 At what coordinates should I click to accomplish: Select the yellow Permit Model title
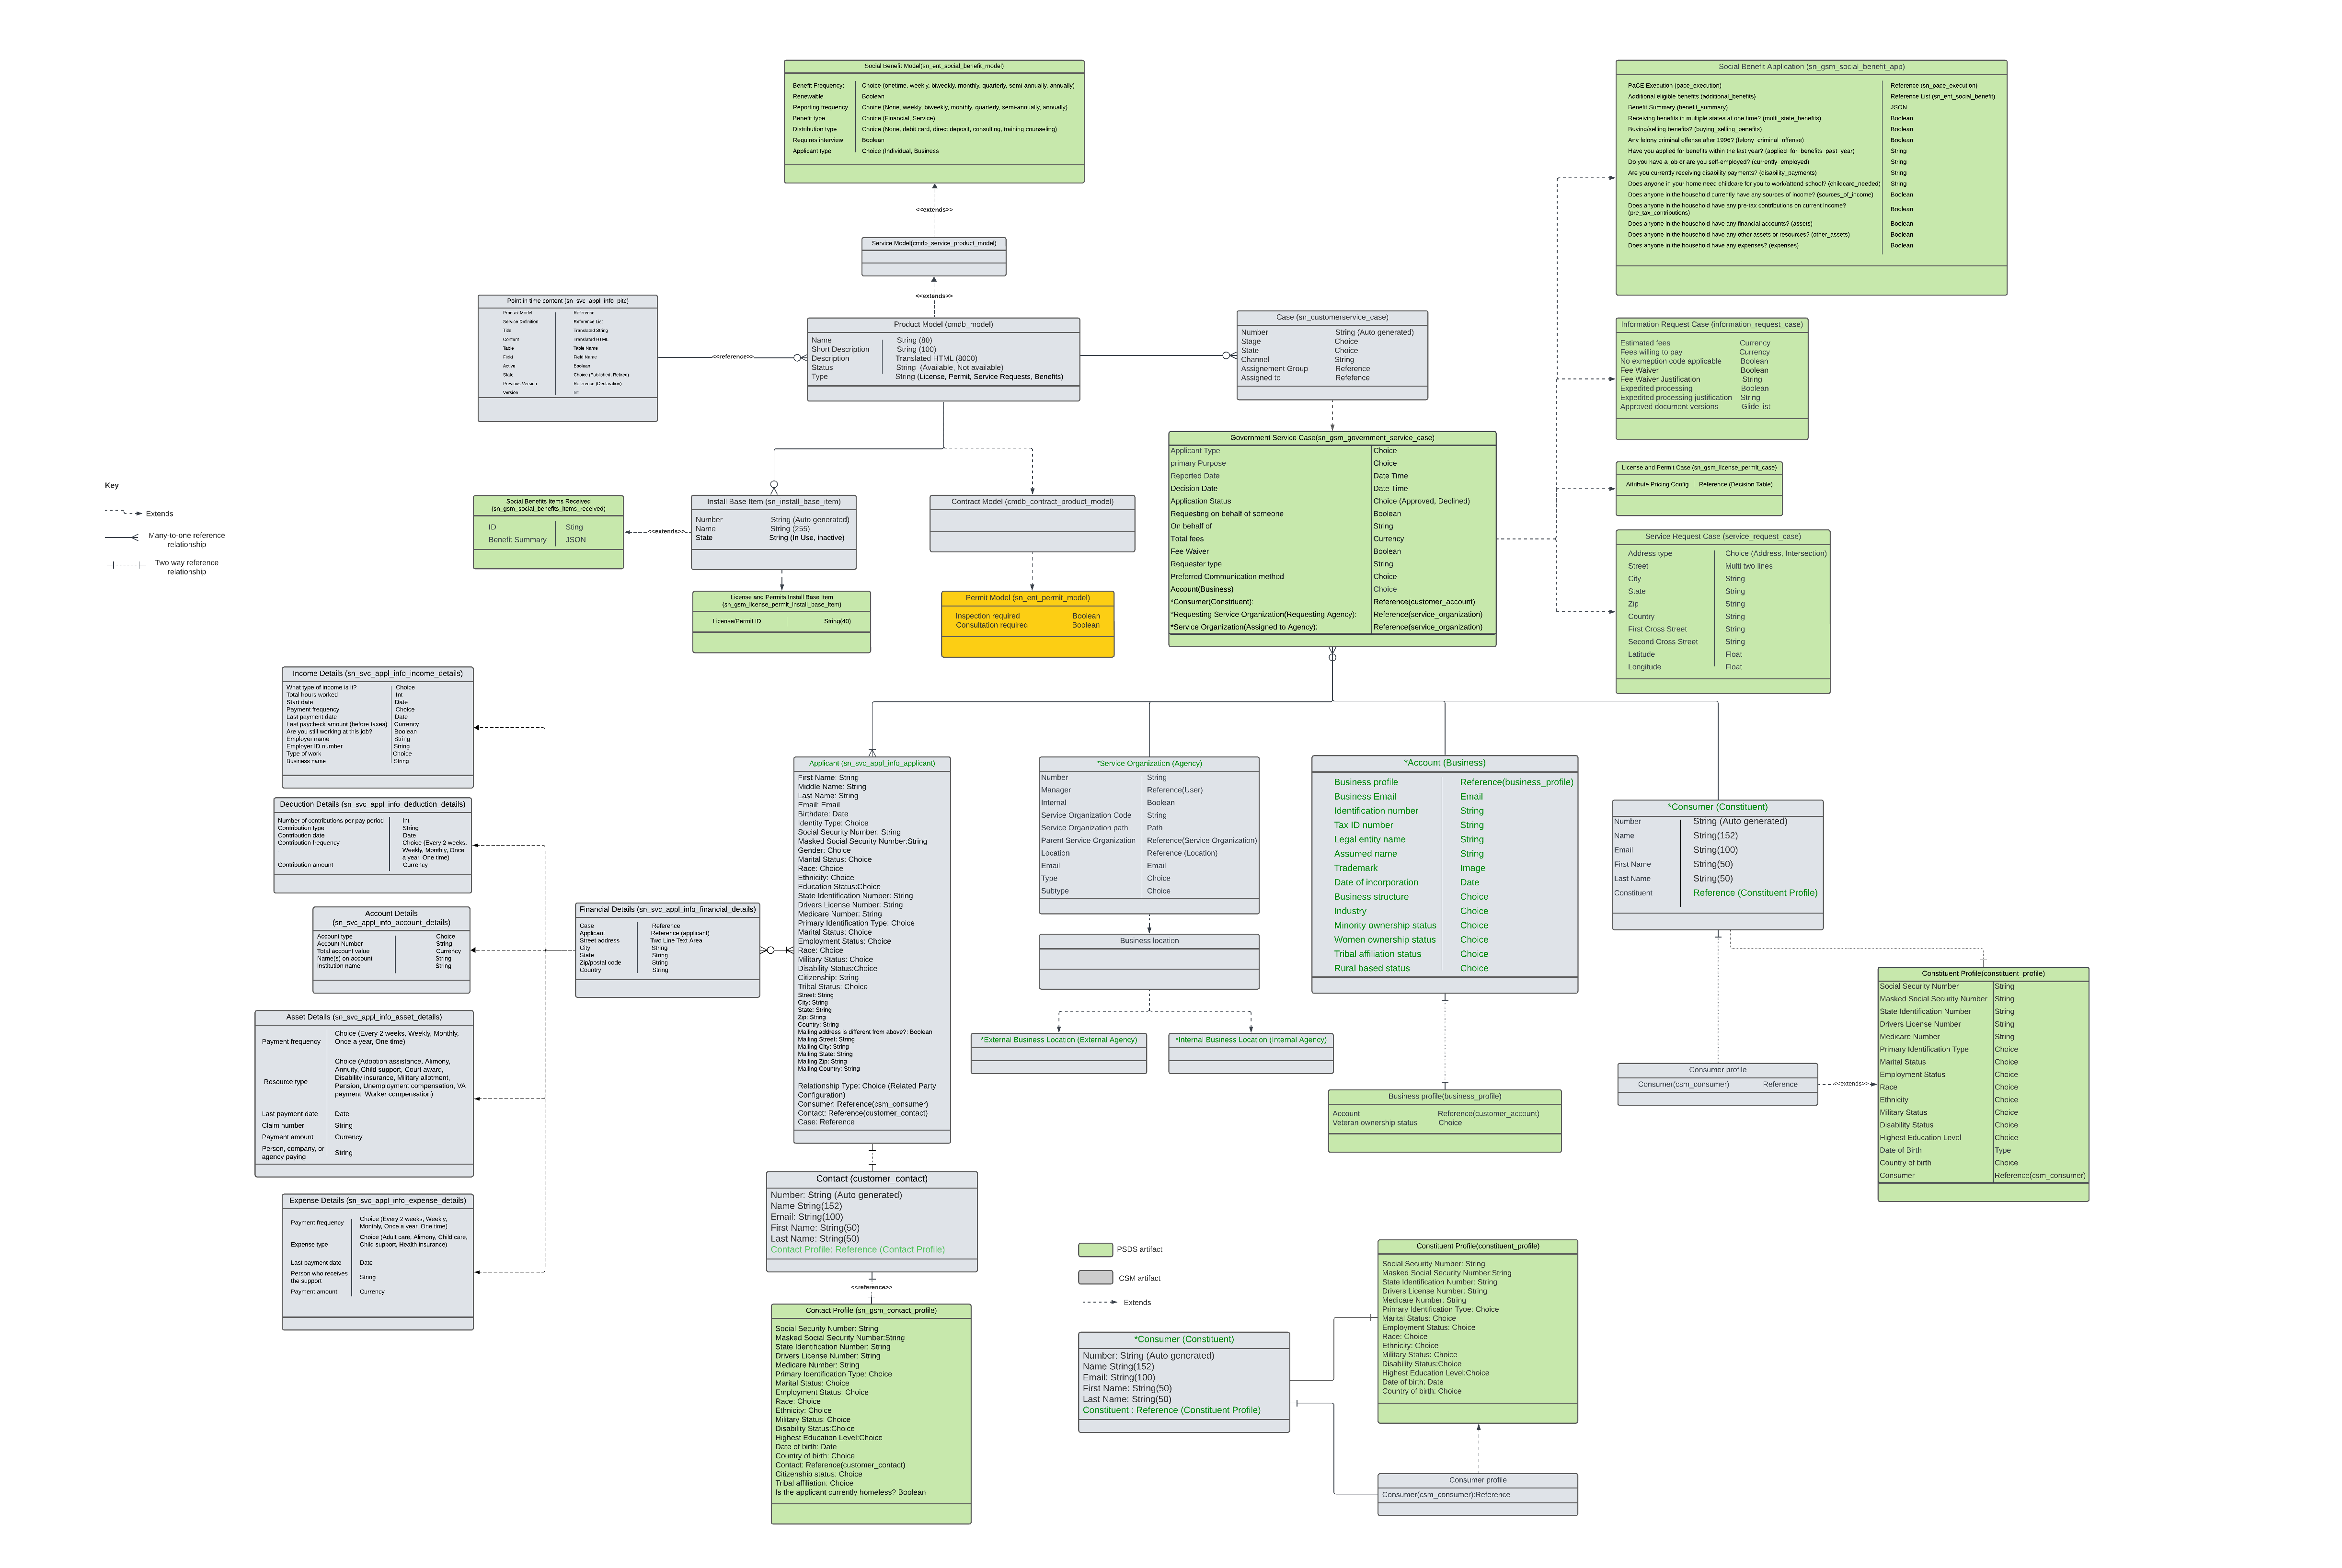point(1027,598)
